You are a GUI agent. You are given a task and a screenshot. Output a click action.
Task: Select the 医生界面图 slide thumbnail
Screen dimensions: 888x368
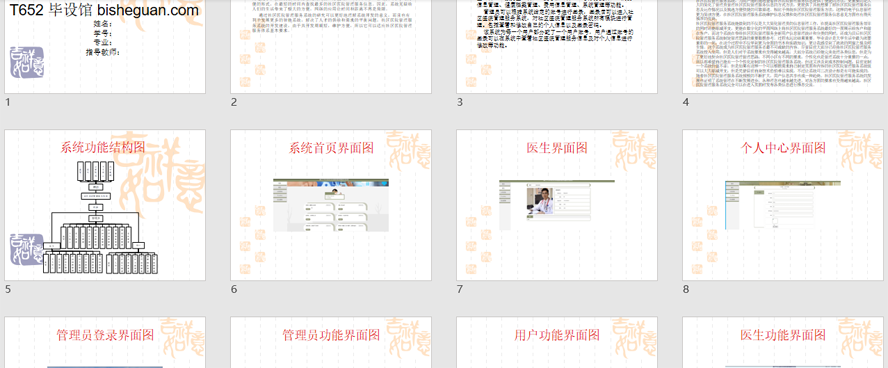tap(557, 205)
